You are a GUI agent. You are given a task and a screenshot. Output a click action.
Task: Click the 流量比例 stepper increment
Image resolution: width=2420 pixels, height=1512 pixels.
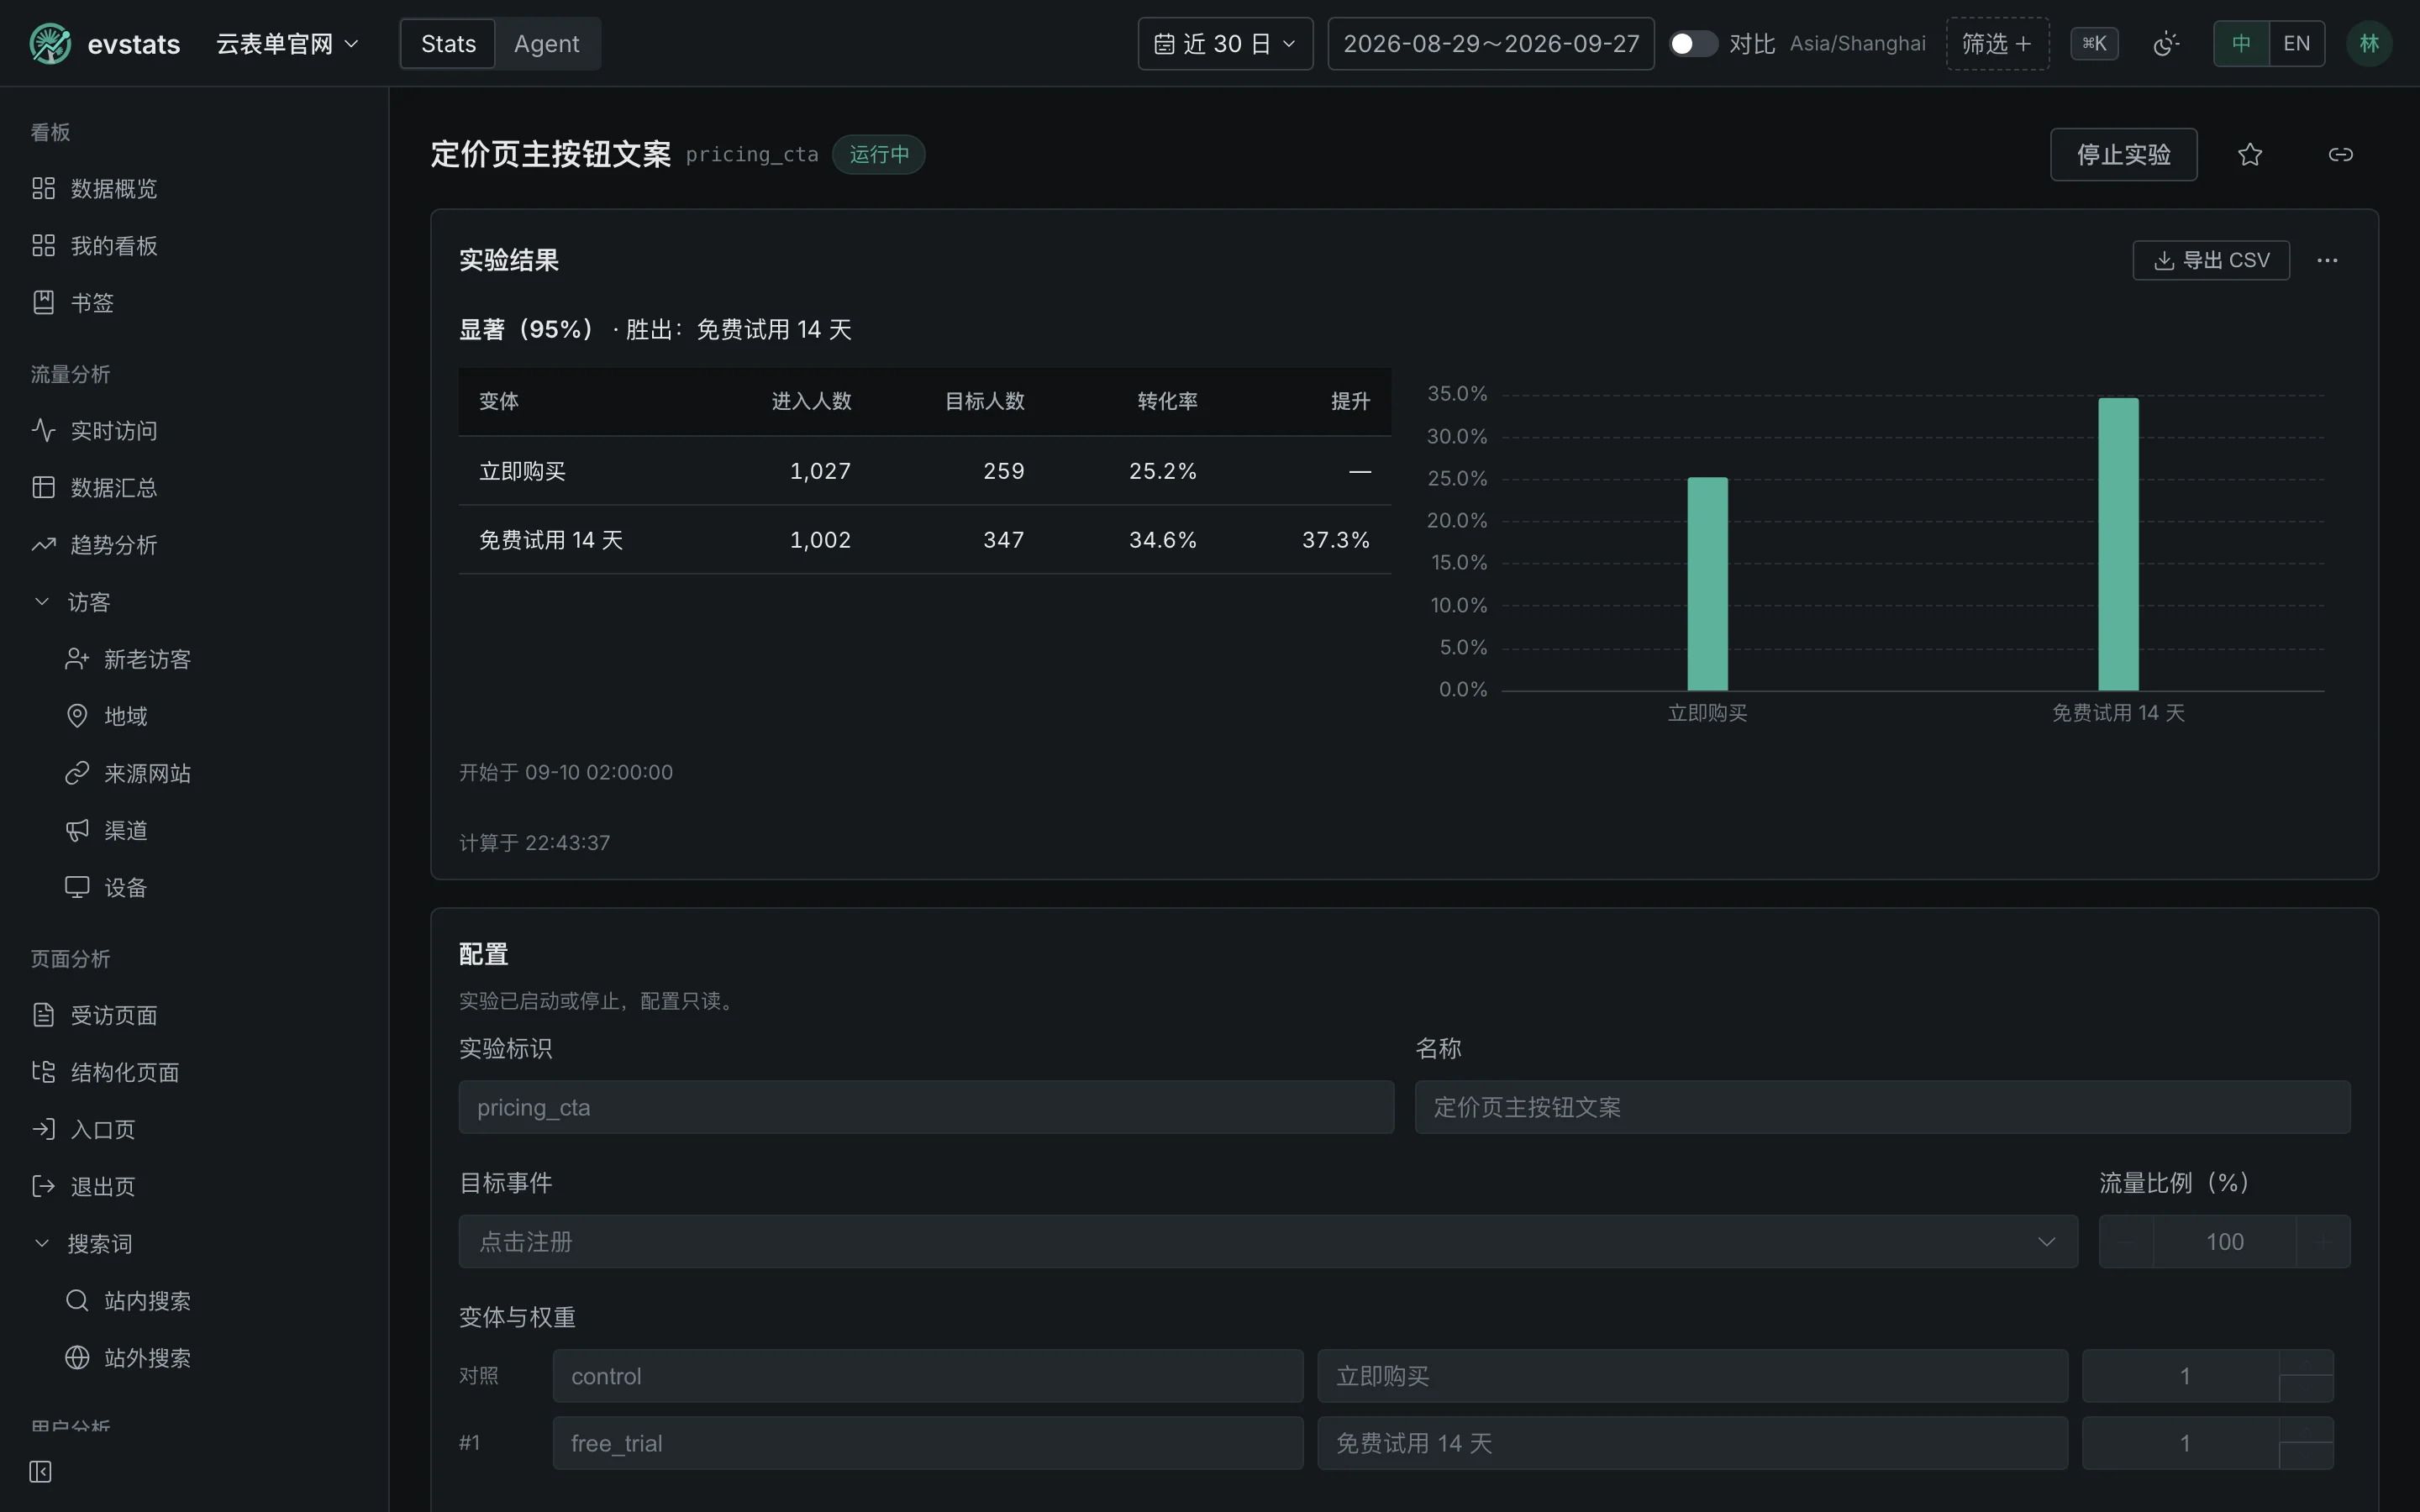point(2323,1241)
